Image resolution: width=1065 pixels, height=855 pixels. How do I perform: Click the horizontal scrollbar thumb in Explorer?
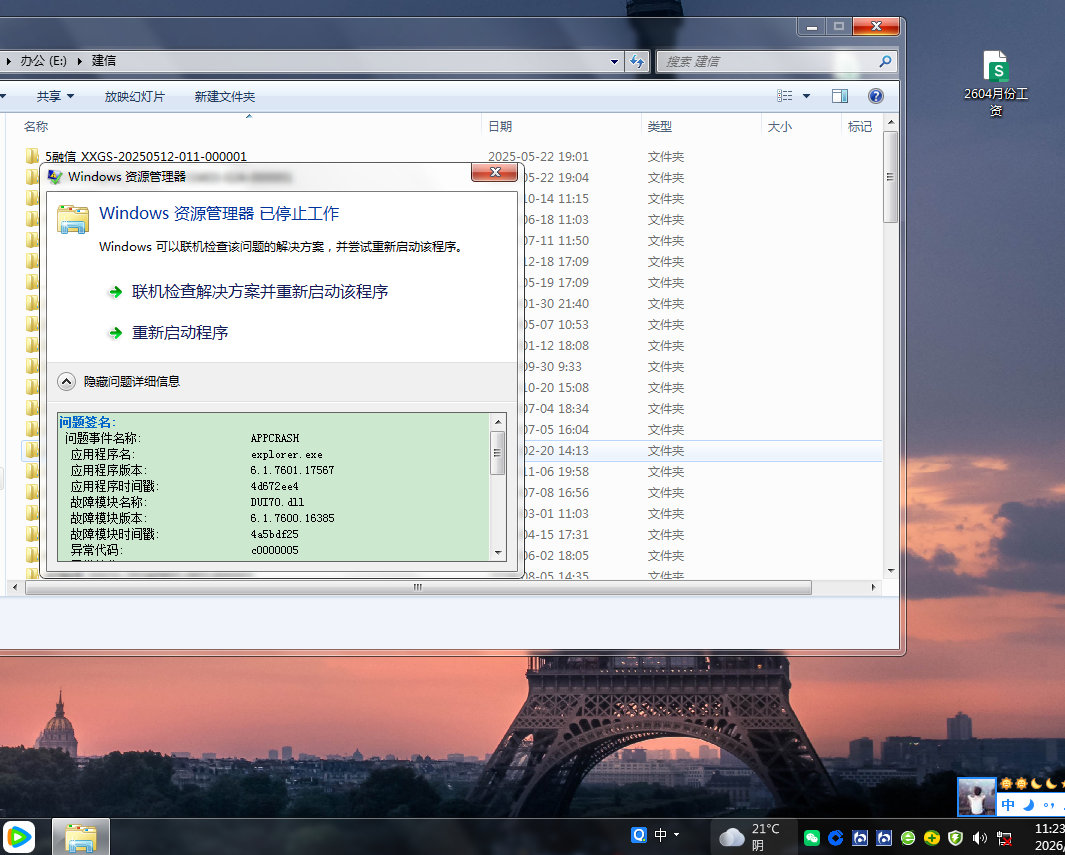[x=418, y=587]
